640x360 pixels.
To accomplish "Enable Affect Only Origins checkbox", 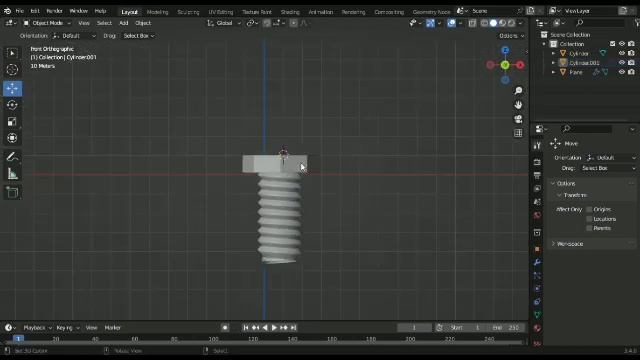I will (589, 209).
